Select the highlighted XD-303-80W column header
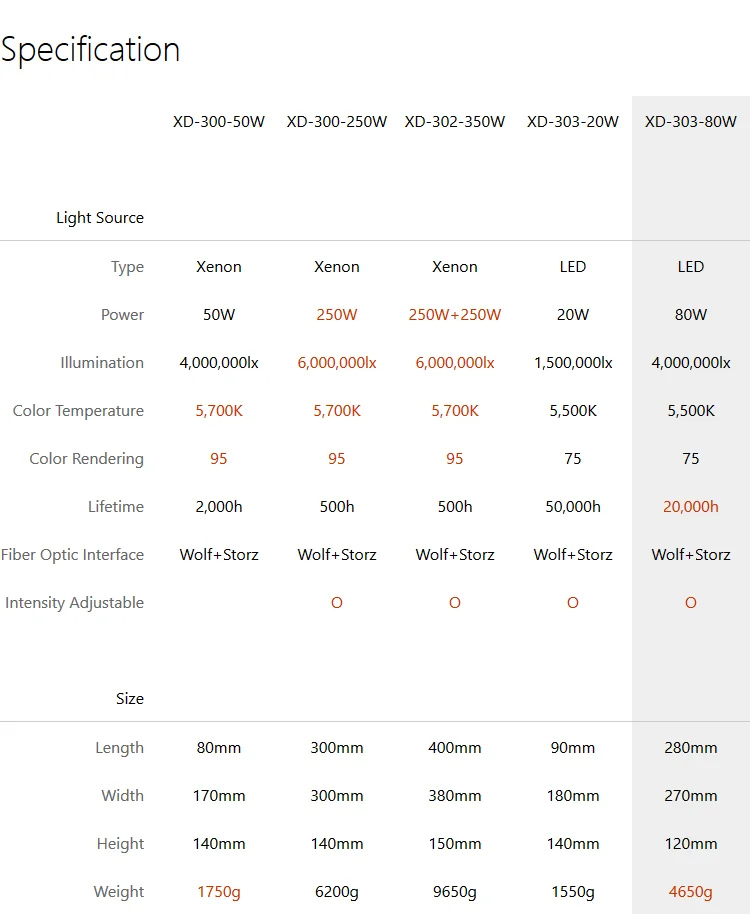The image size is (750, 914). pyautogui.click(x=691, y=122)
